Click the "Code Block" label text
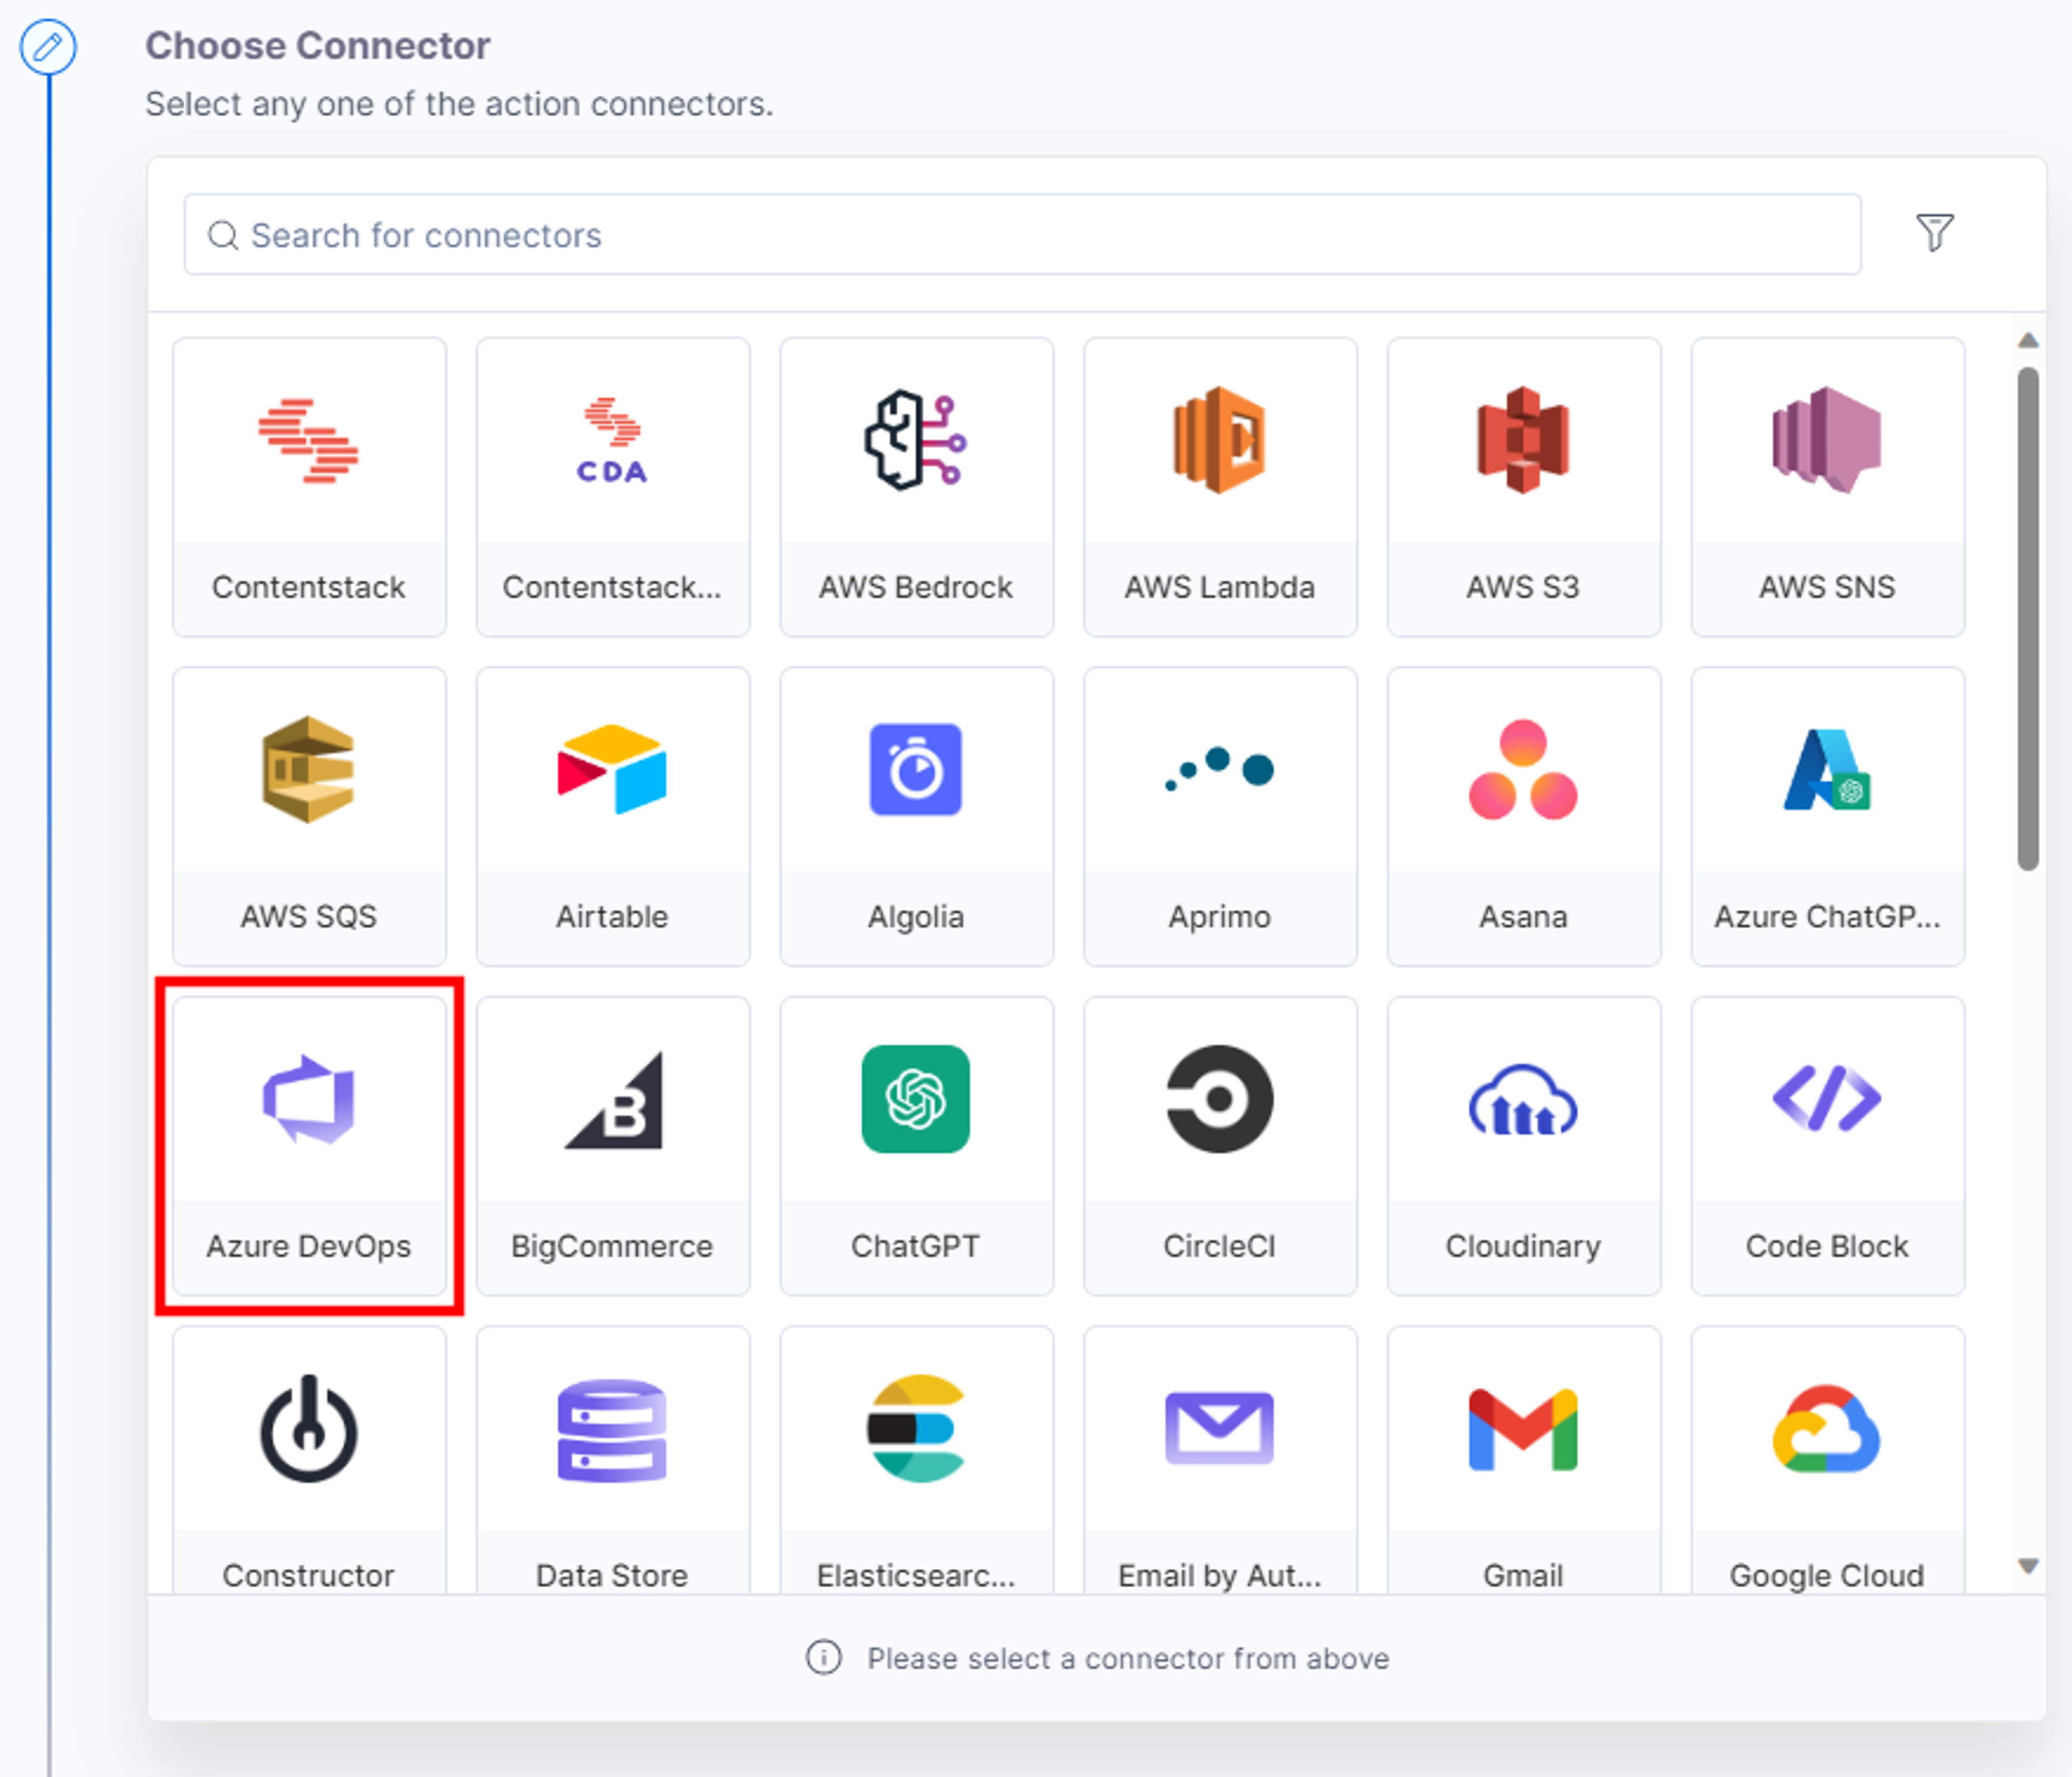This screenshot has width=2072, height=1777. coord(1826,1246)
